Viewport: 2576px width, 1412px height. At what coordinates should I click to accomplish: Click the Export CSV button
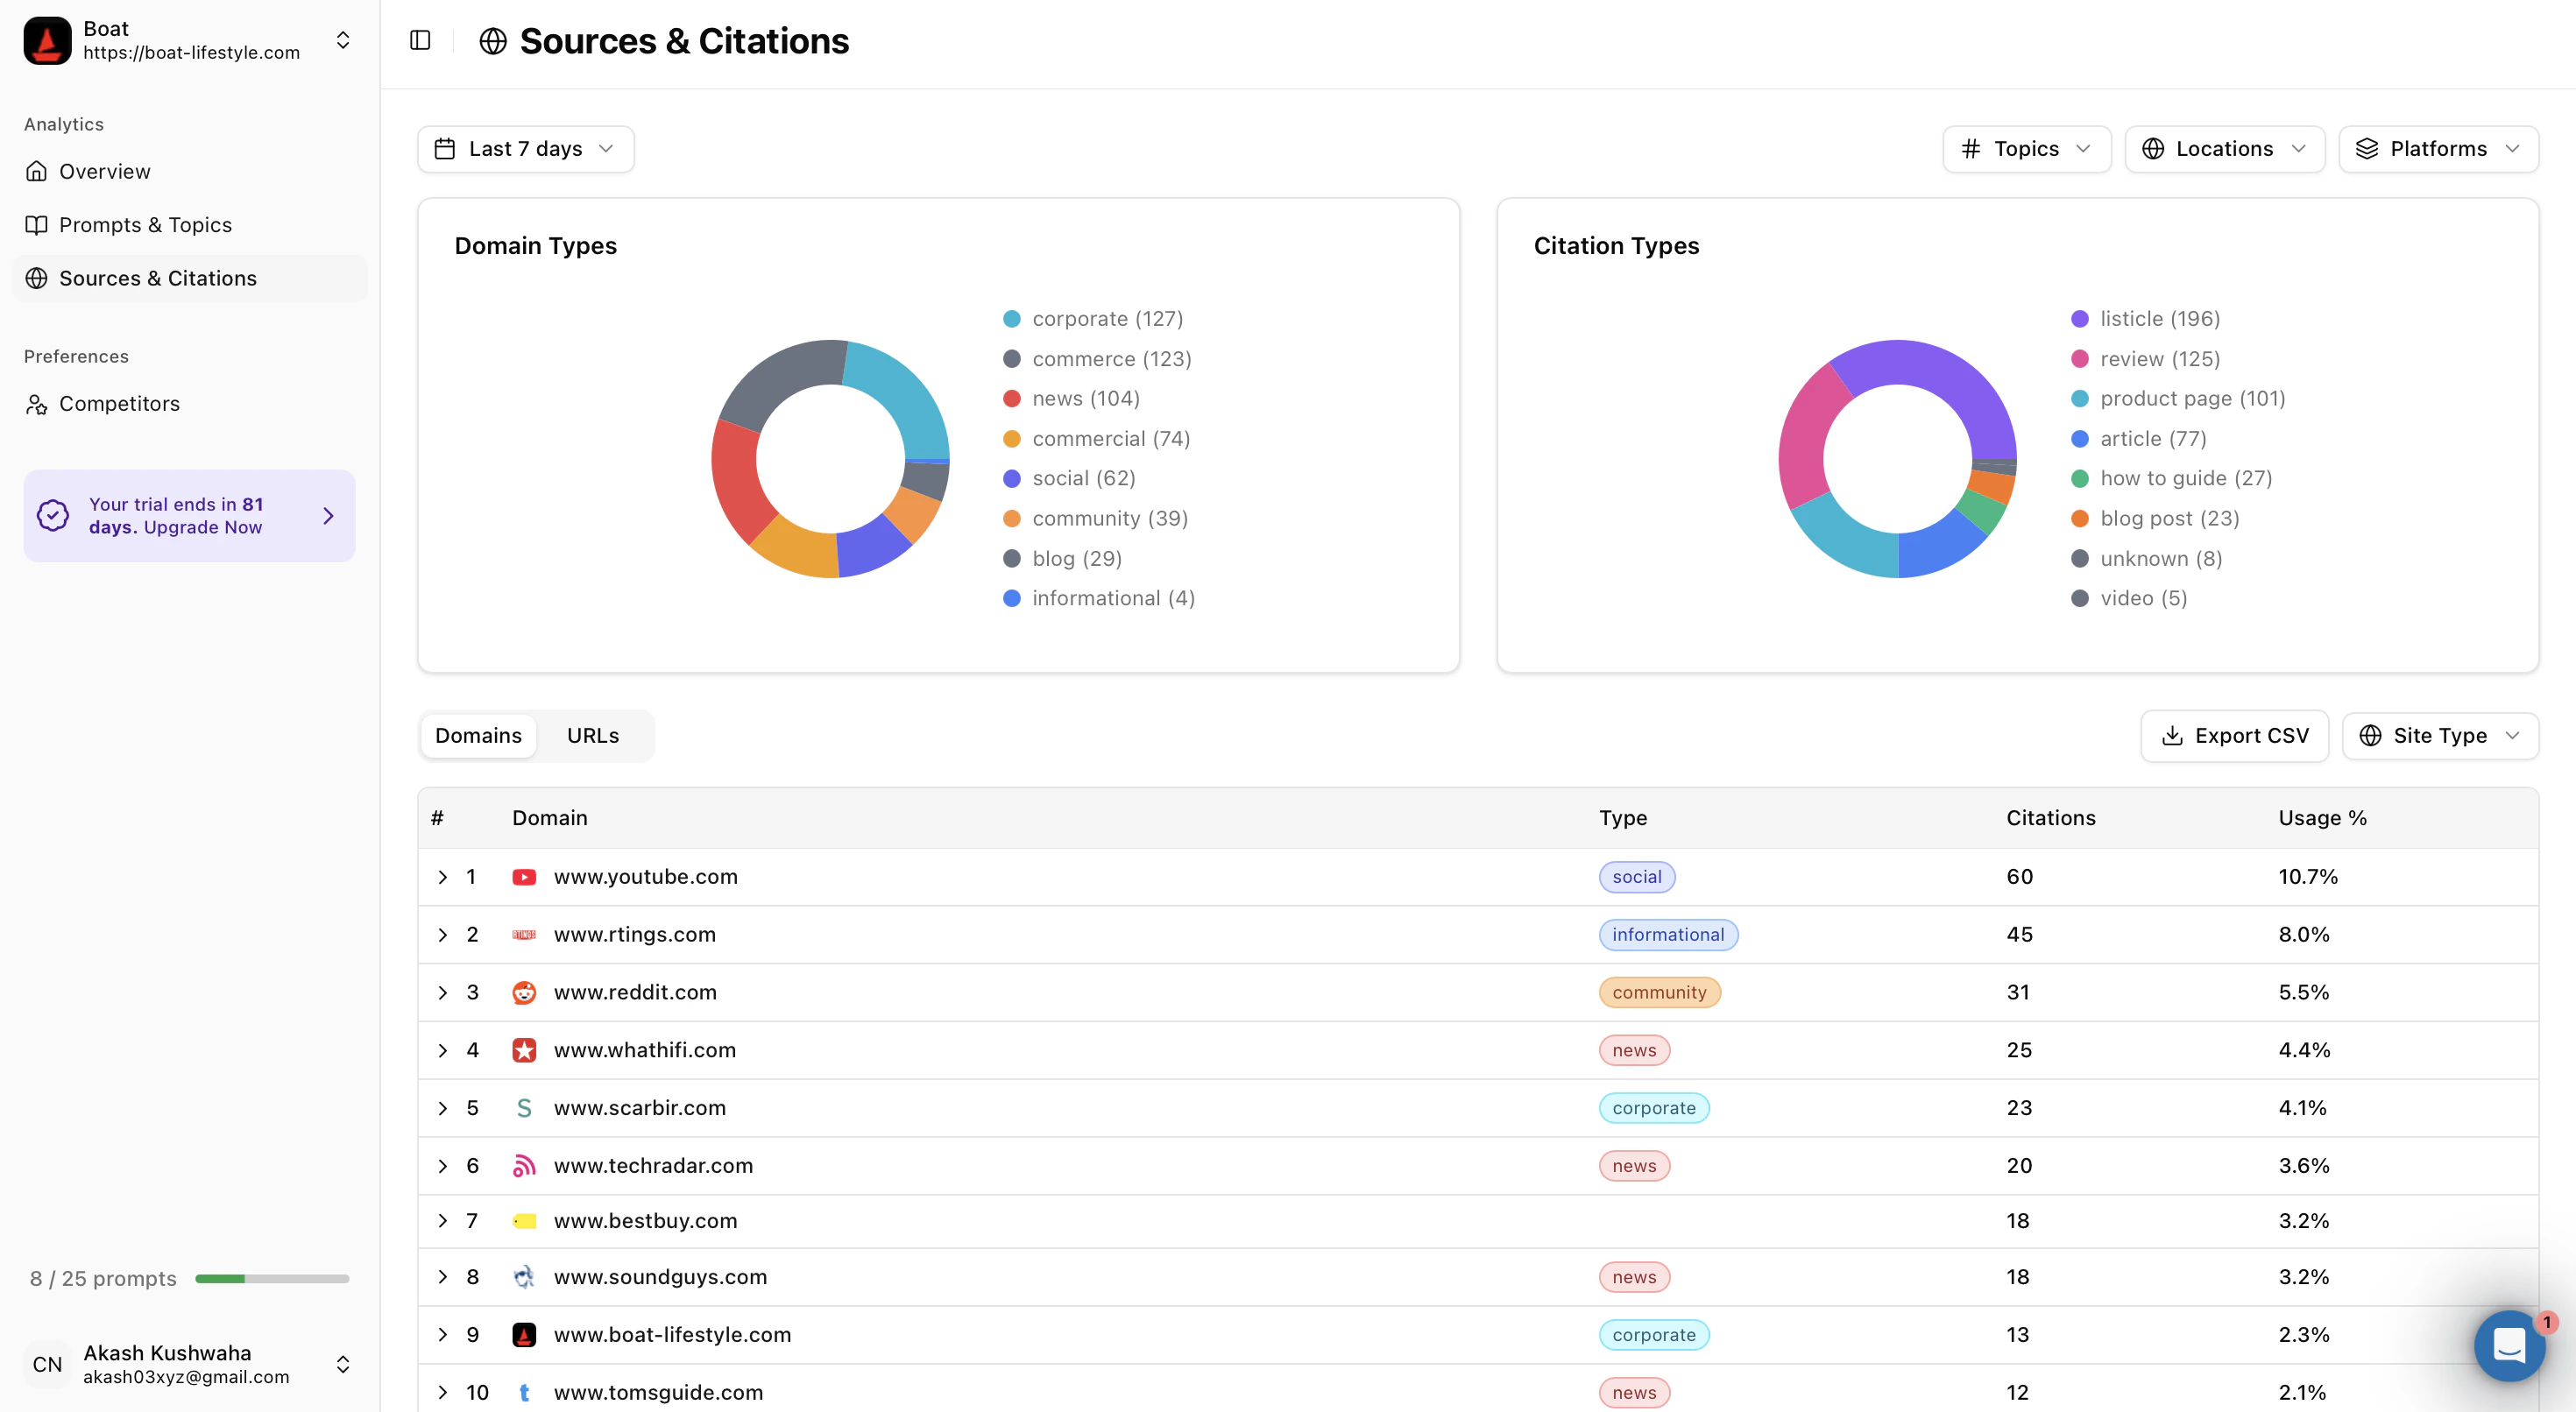(x=2234, y=736)
